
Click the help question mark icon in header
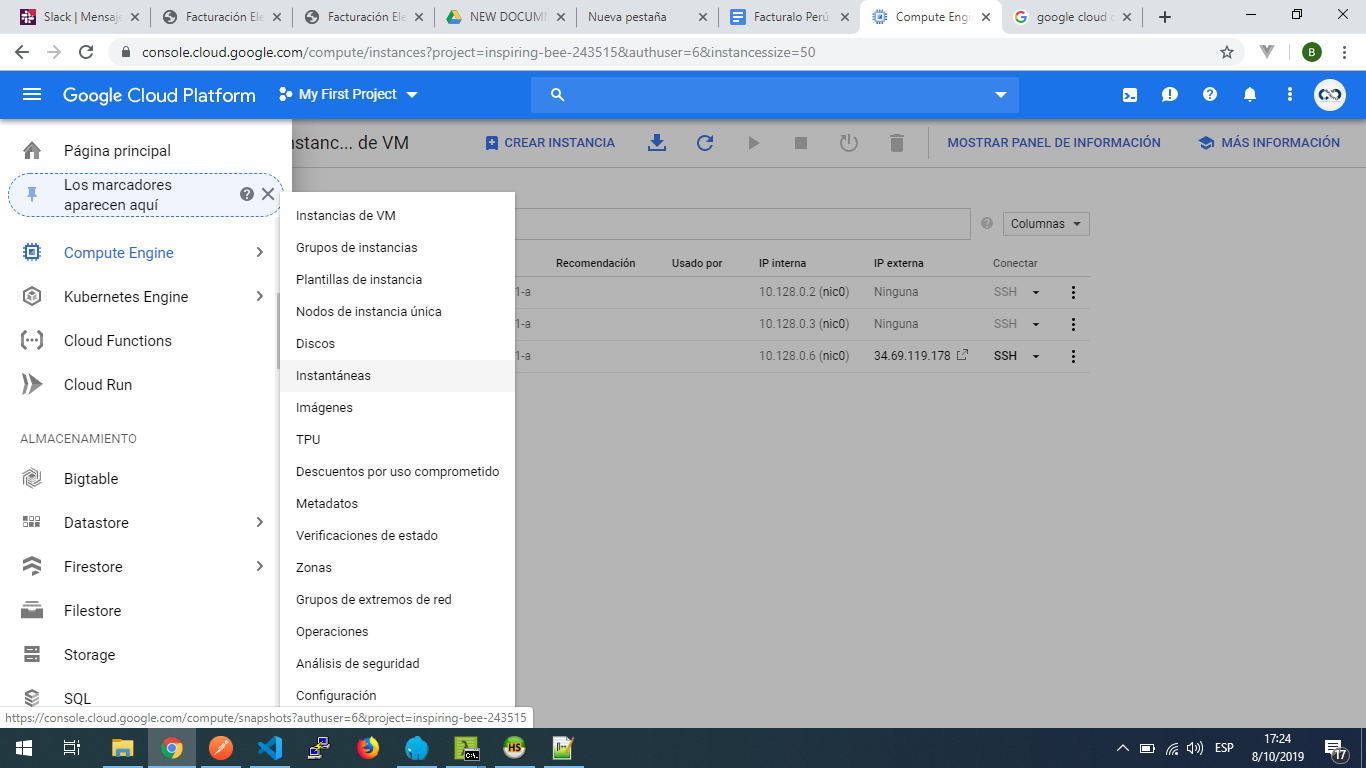[x=1209, y=95]
